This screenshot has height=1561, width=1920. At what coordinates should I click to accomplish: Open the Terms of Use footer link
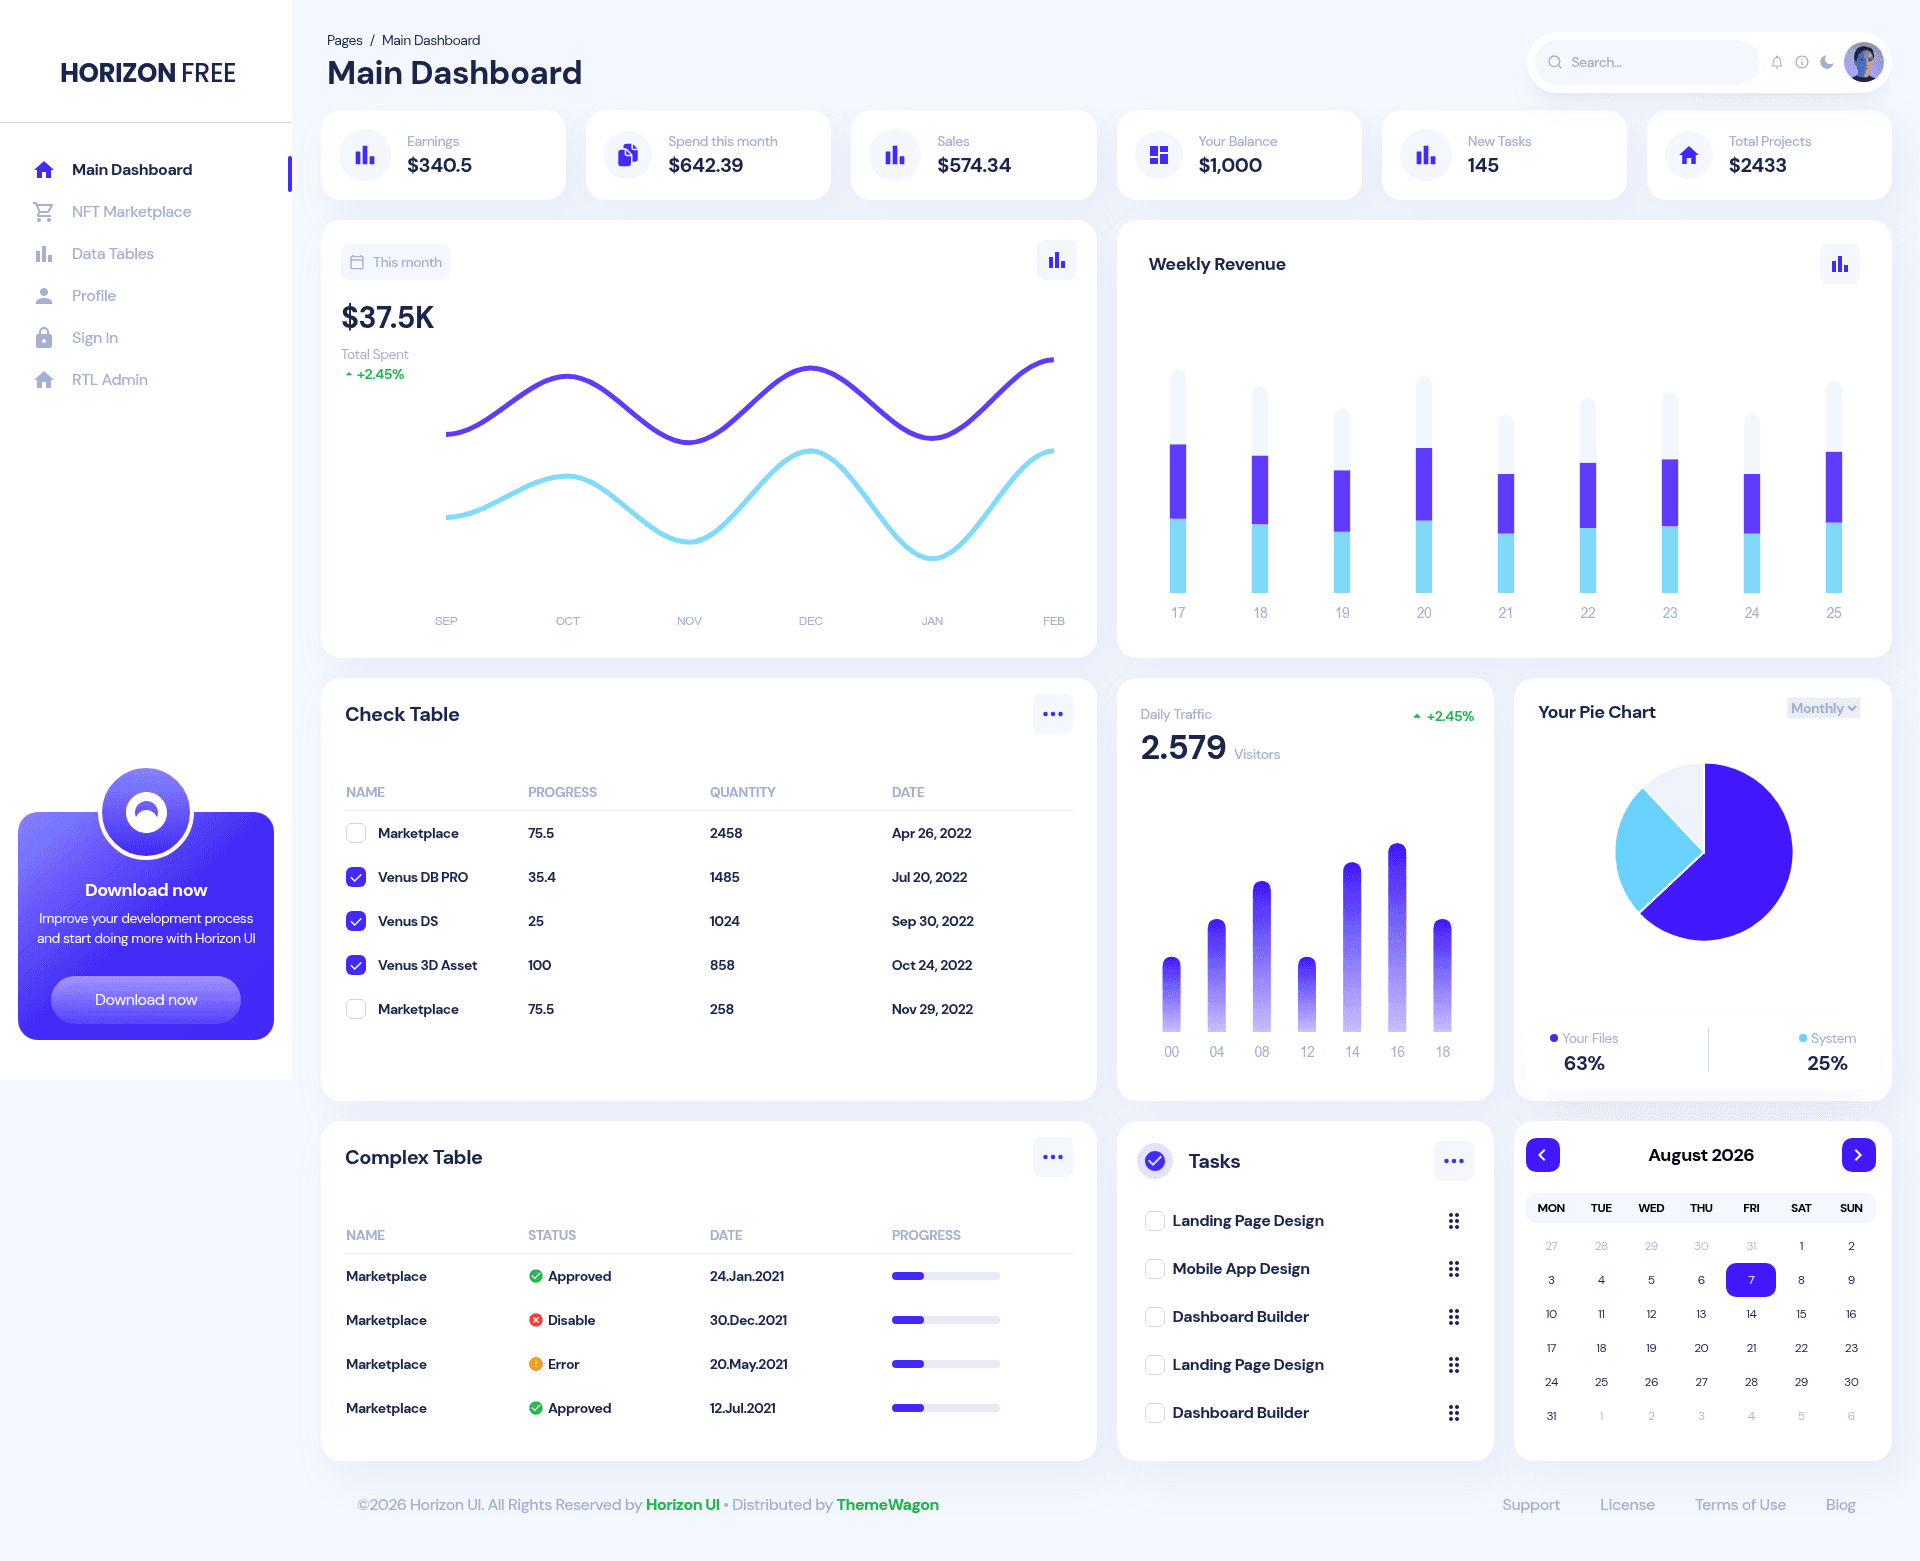(x=1740, y=1505)
